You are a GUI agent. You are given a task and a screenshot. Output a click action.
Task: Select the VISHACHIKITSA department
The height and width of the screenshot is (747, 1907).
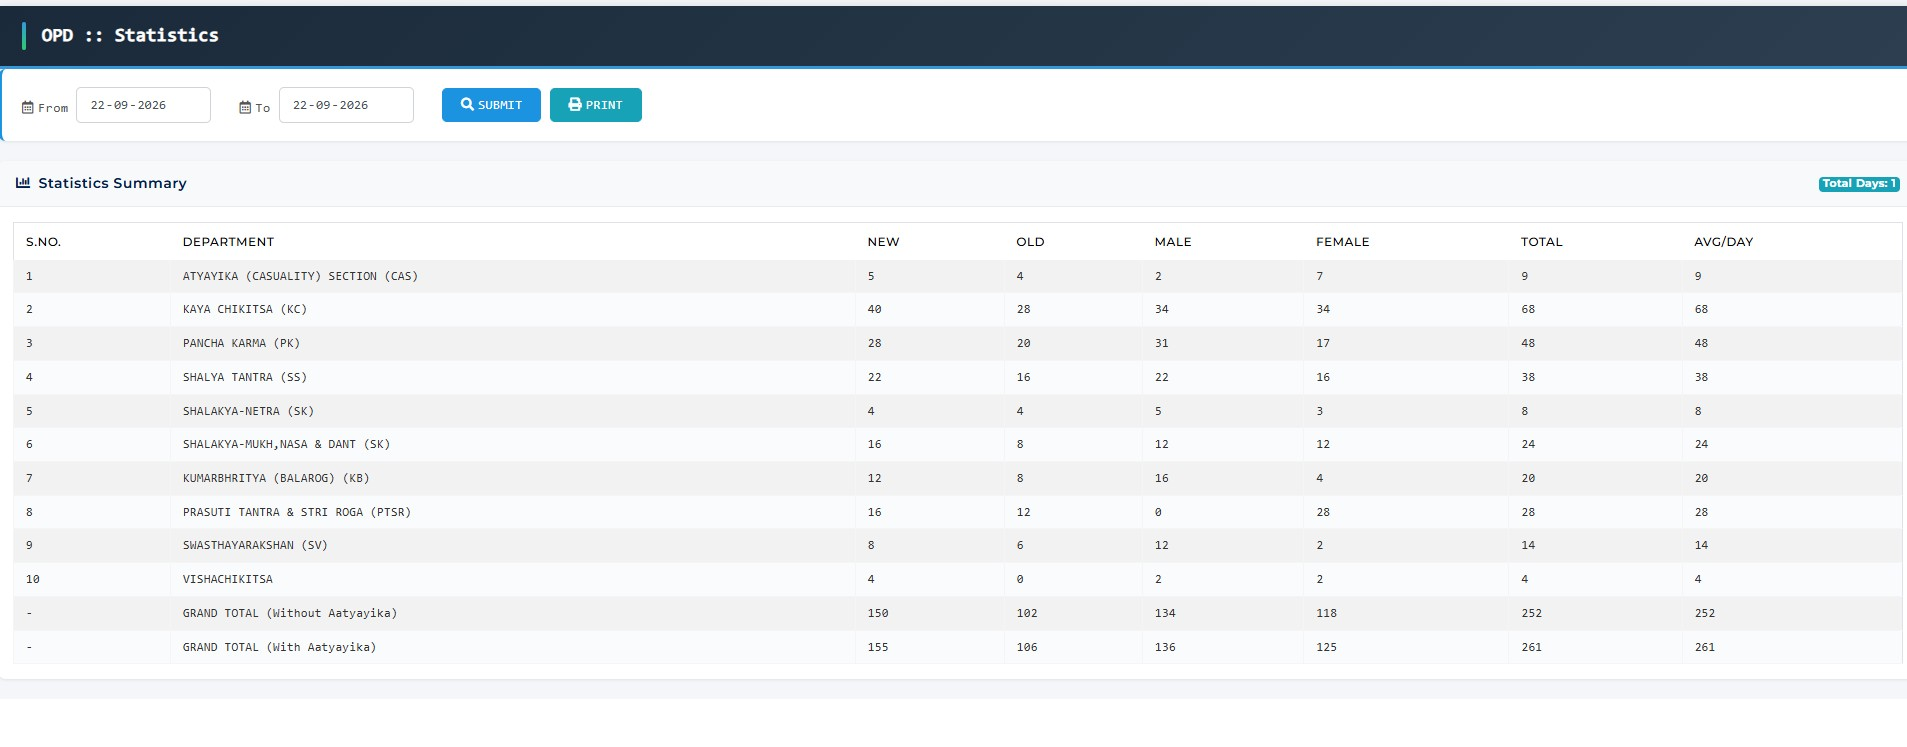(228, 579)
